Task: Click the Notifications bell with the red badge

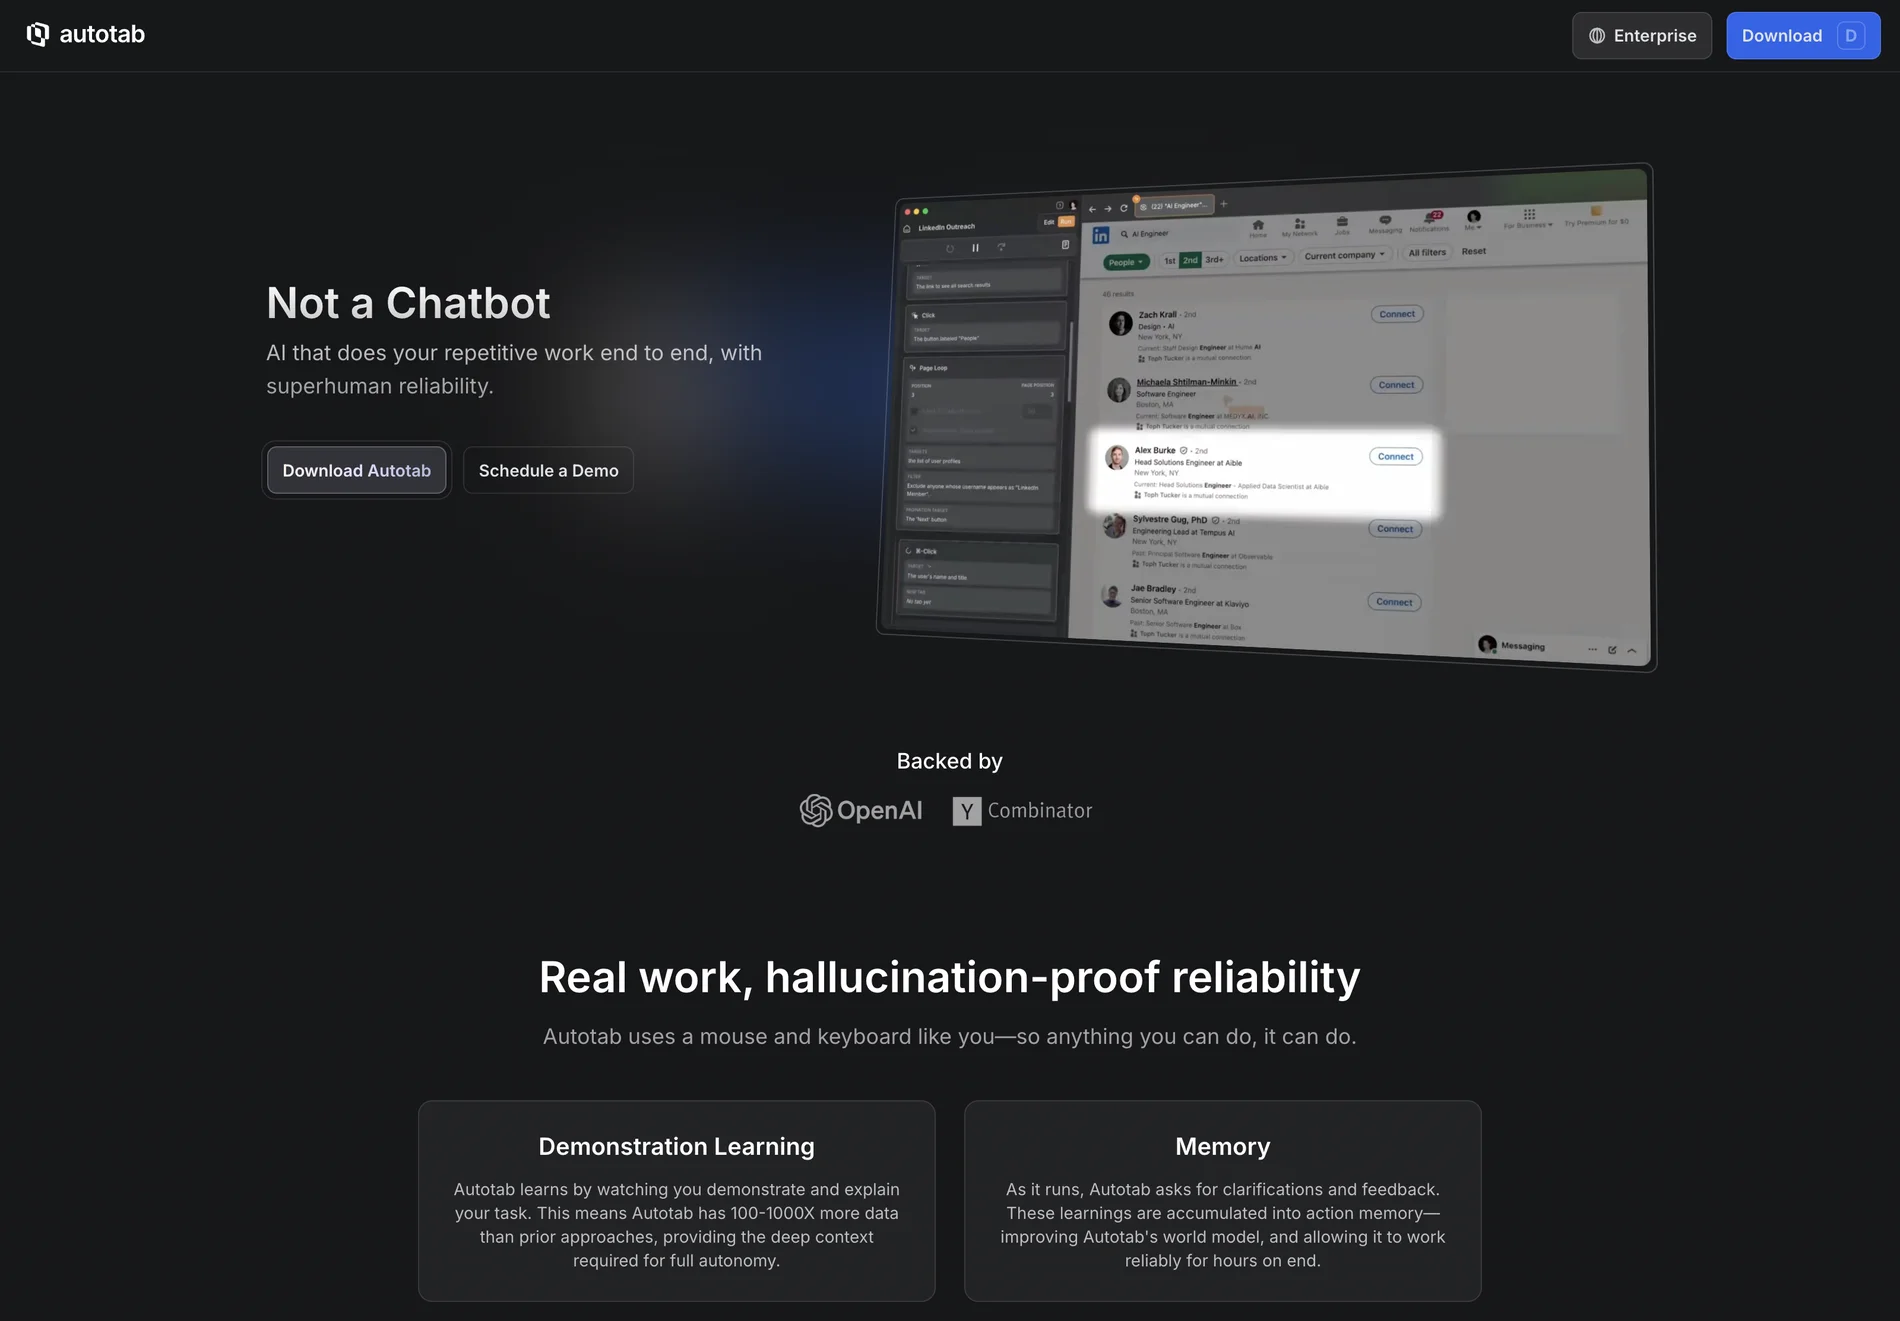Action: click(x=1430, y=220)
